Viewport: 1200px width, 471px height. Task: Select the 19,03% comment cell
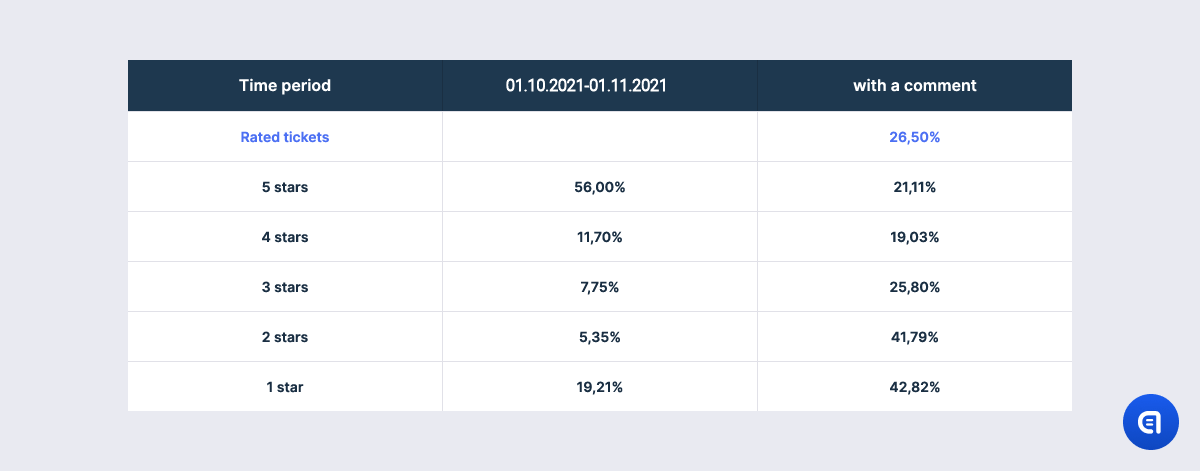(915, 237)
